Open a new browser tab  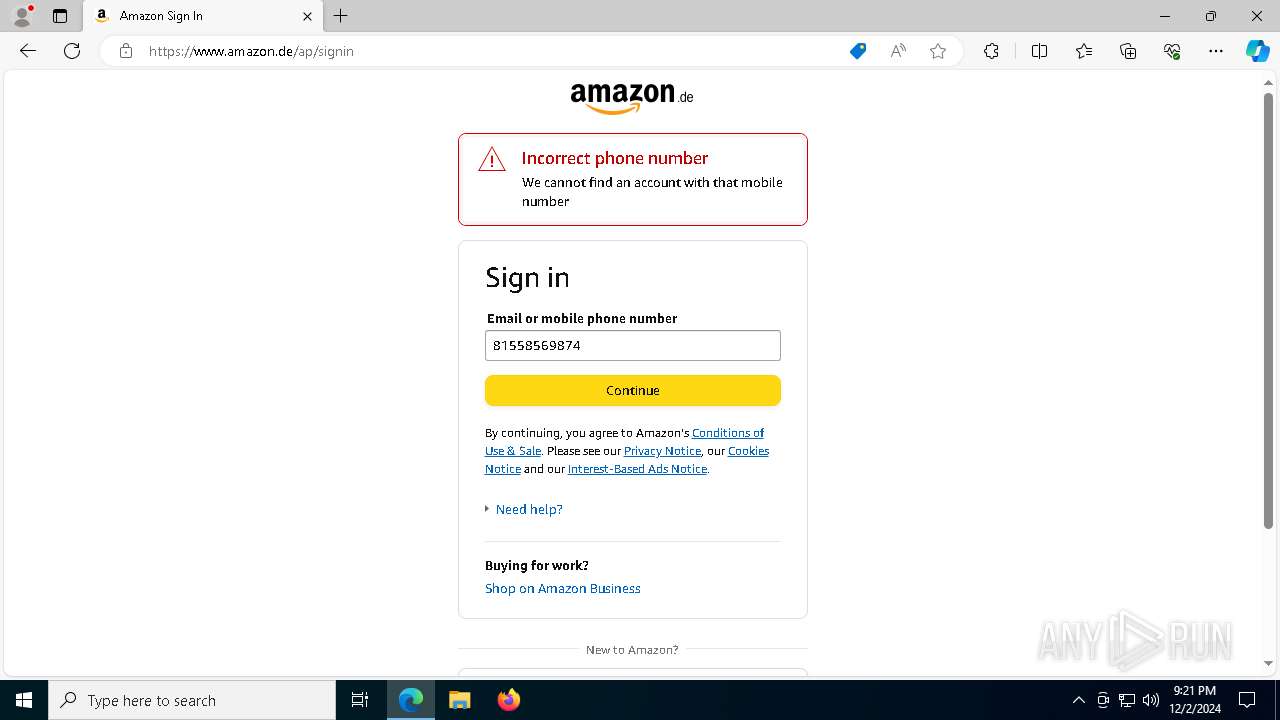pos(341,16)
